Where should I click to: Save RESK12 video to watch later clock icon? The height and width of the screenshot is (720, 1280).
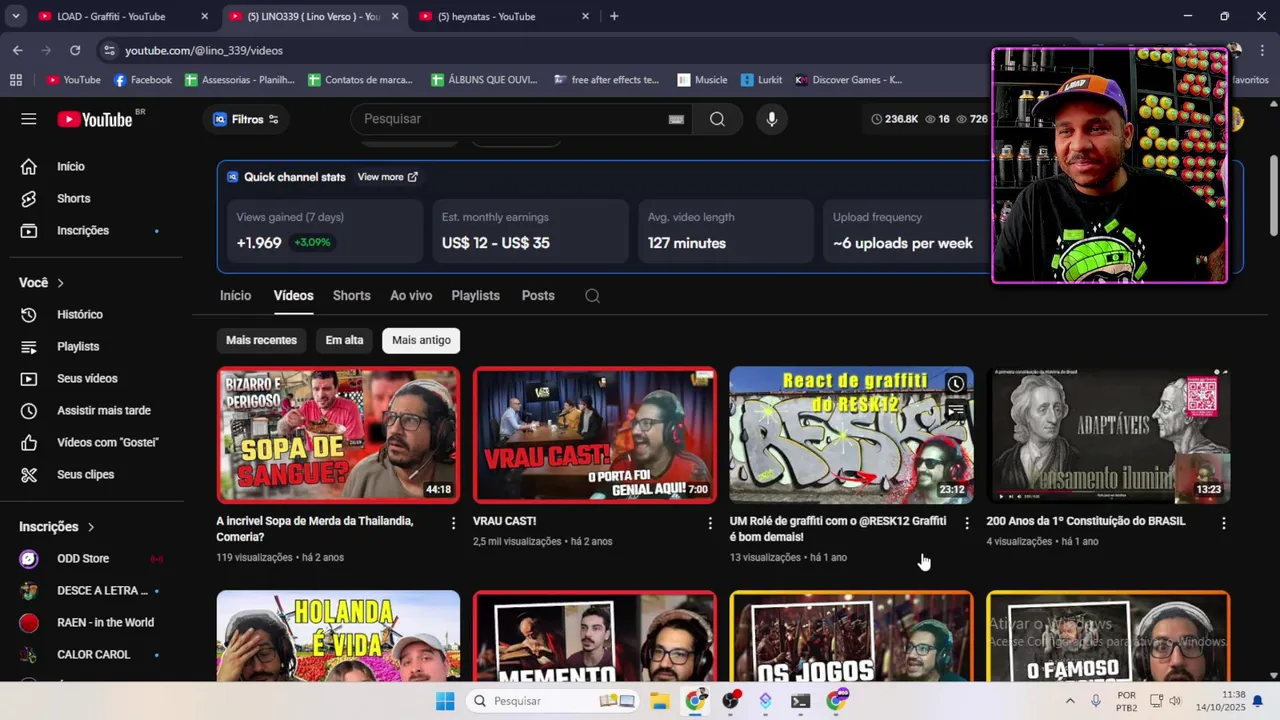point(956,384)
